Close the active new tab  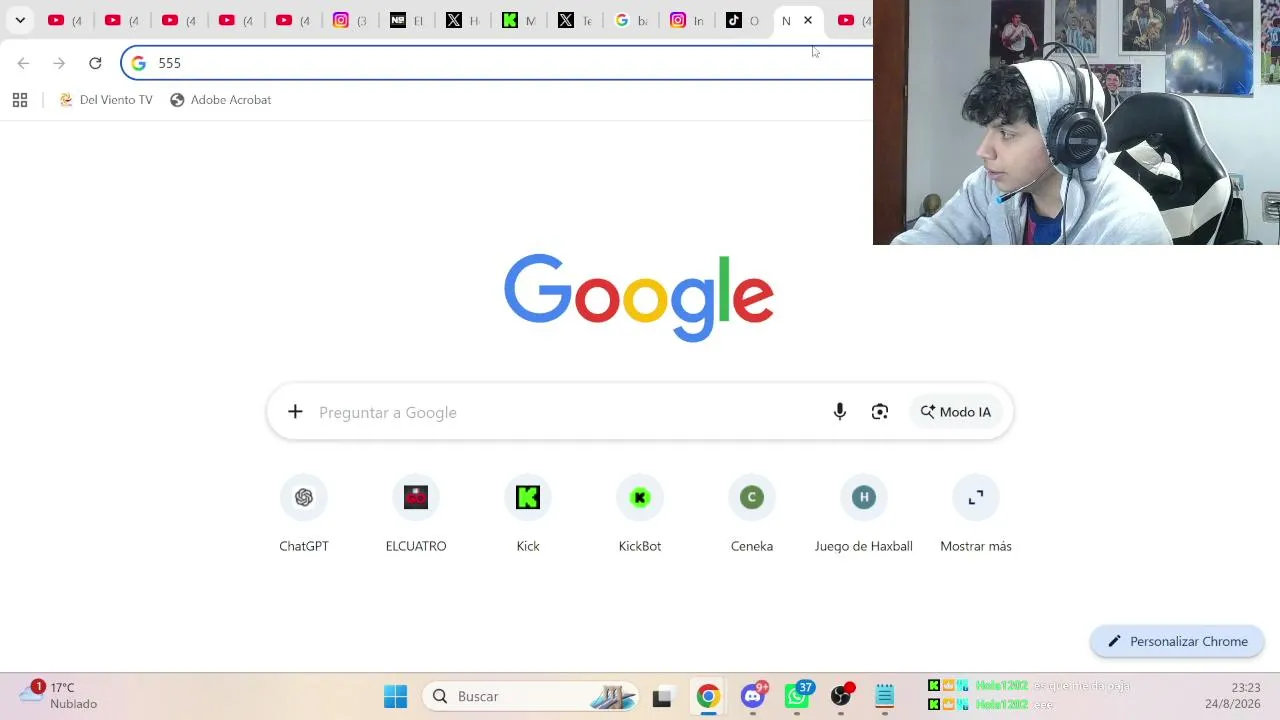[808, 20]
